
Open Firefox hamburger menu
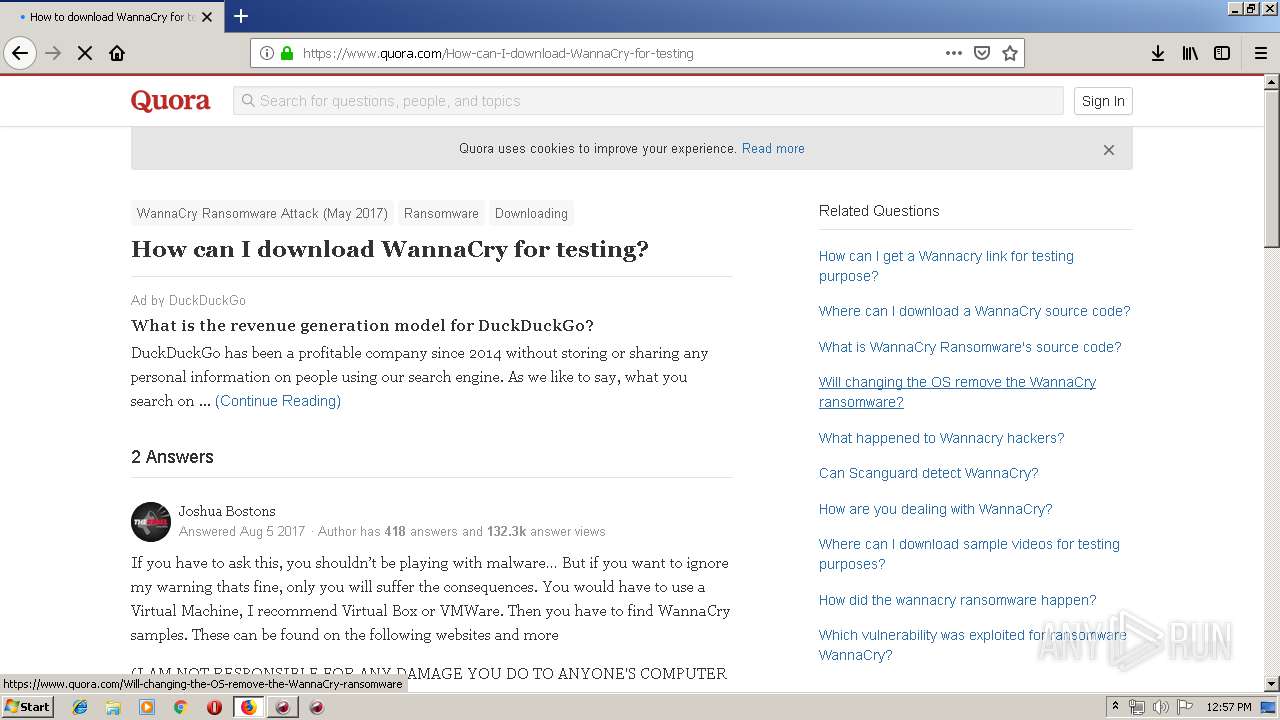click(x=1261, y=53)
